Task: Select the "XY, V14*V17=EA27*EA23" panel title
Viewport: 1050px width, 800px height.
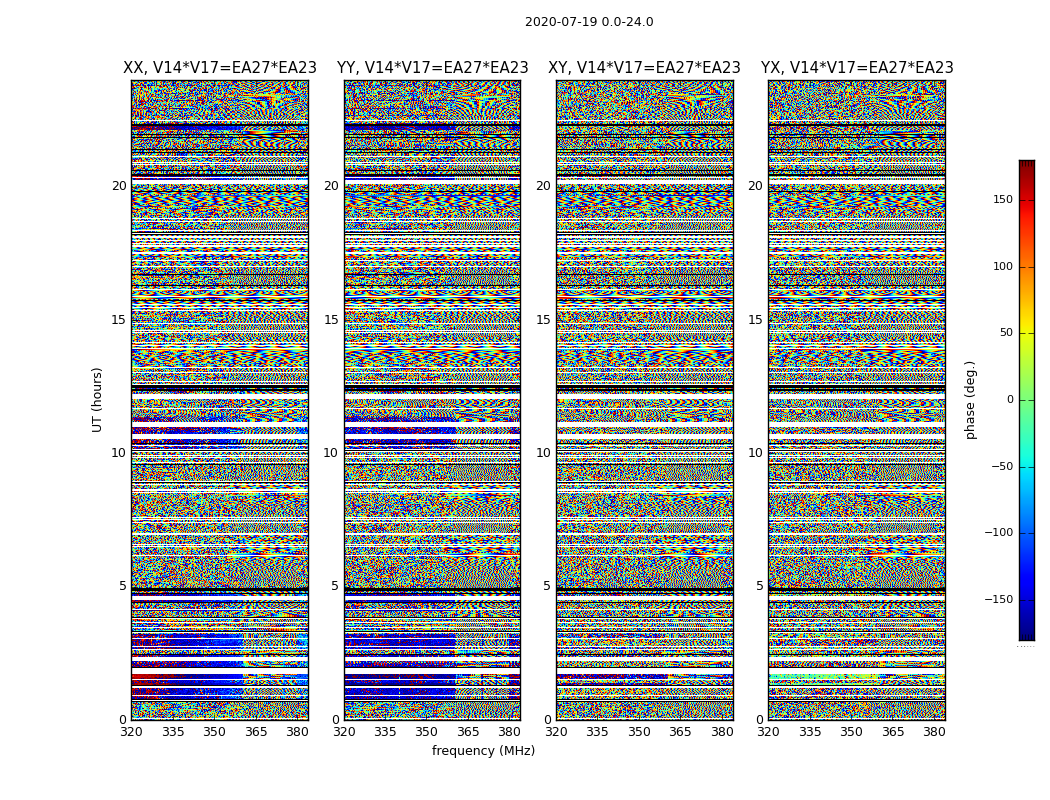Action: tap(644, 68)
